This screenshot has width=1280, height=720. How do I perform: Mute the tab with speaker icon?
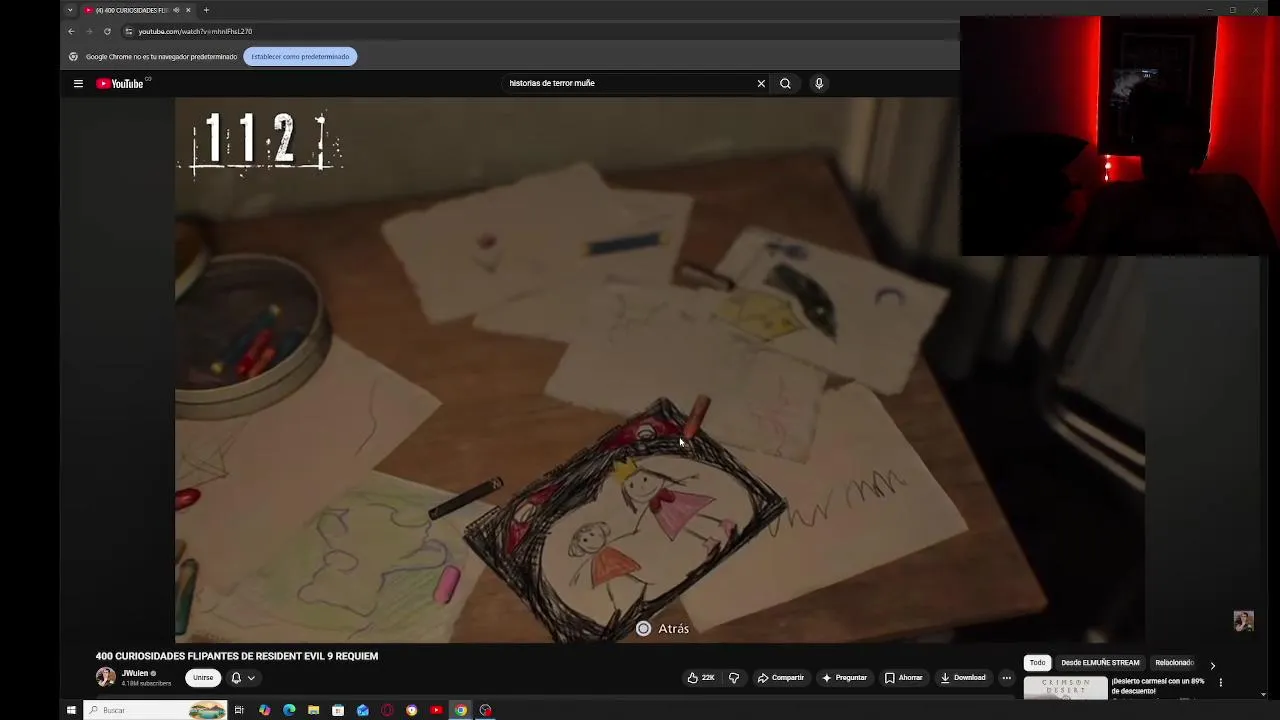[176, 10]
